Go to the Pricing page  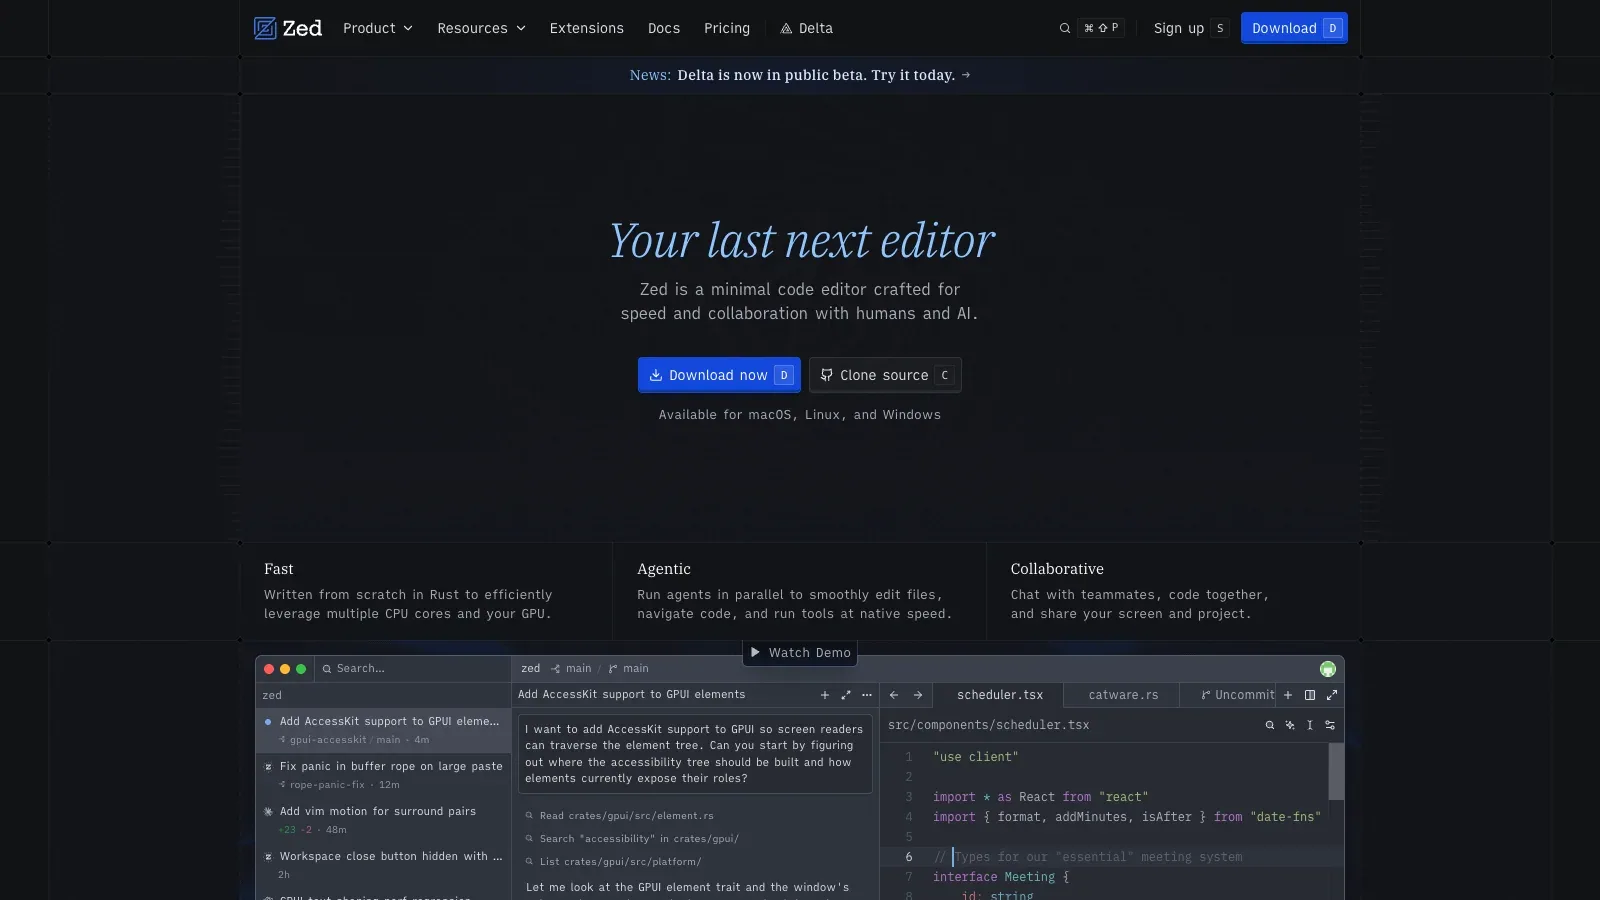[x=727, y=28]
